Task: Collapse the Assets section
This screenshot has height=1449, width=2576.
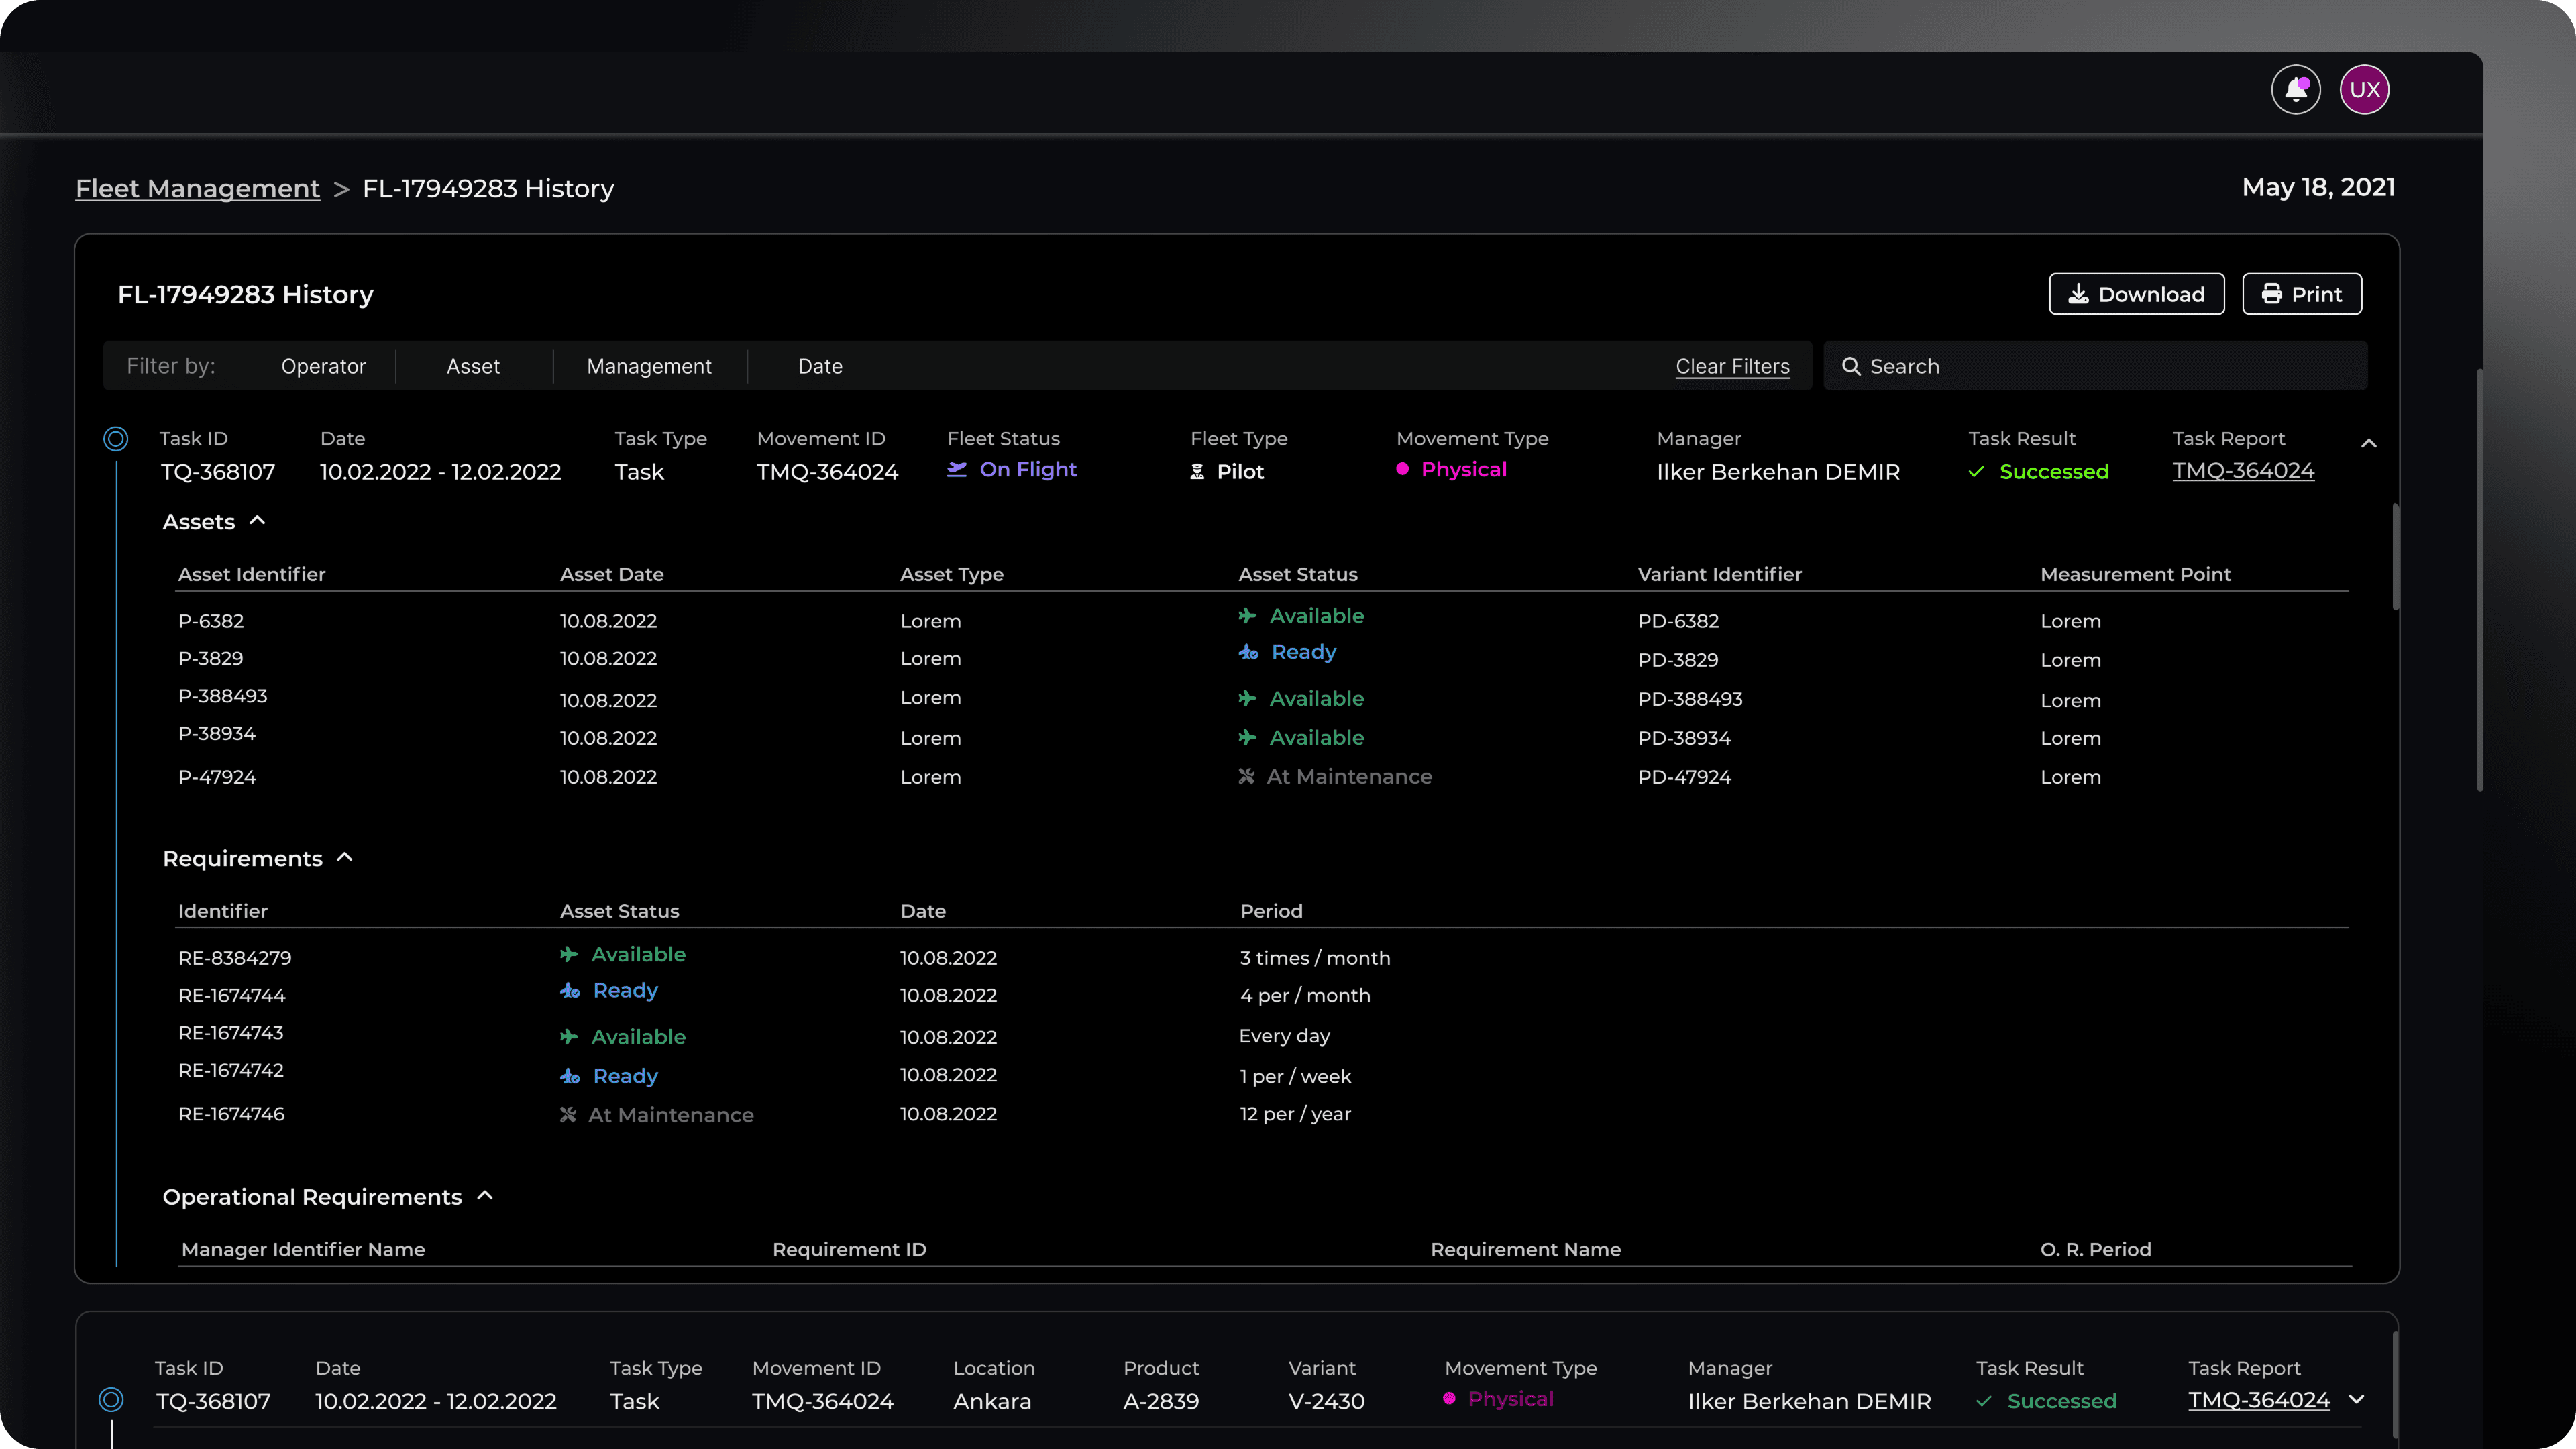Action: click(257, 520)
